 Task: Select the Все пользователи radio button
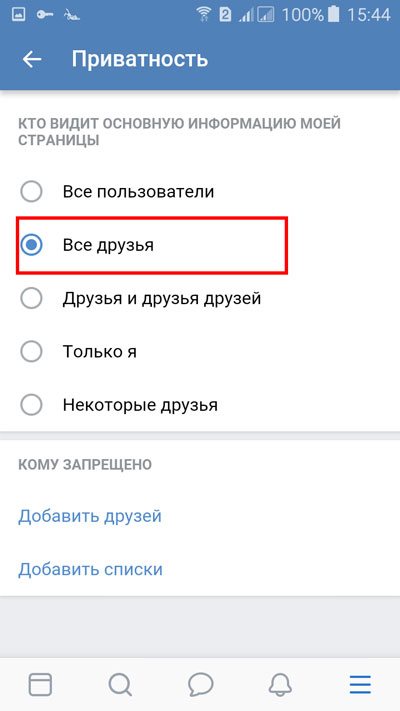[31, 192]
